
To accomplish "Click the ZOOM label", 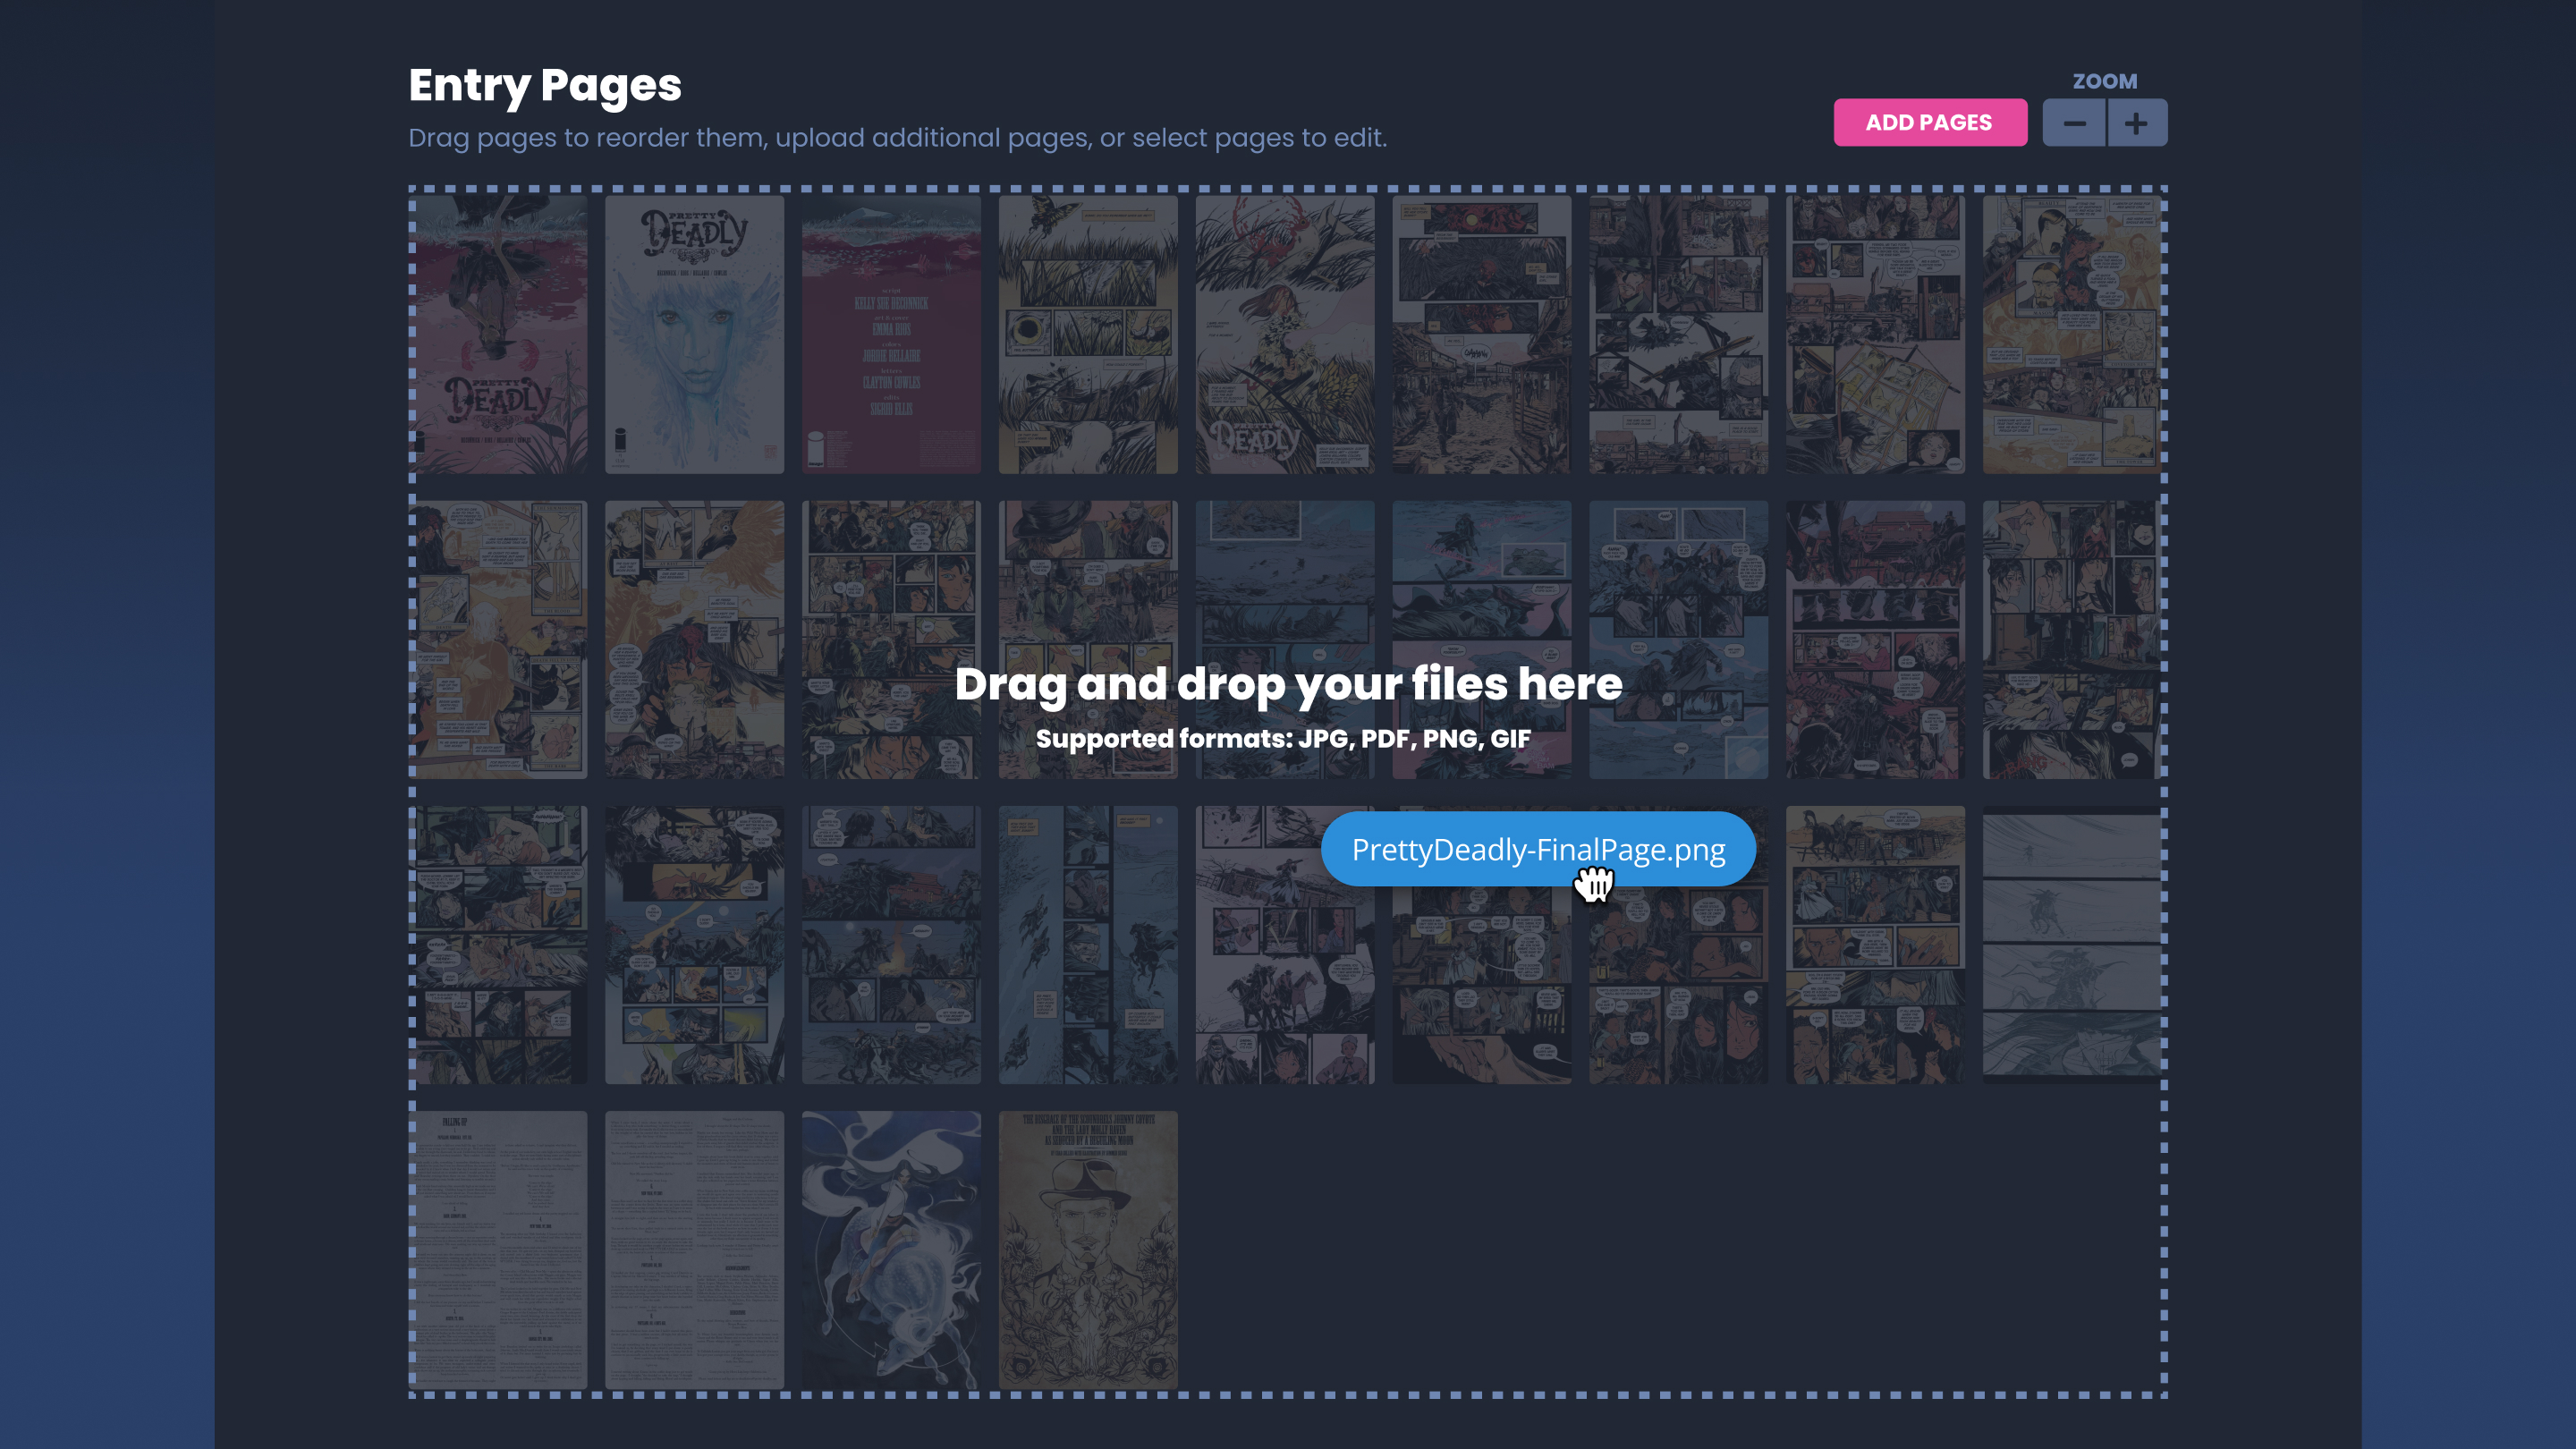I will pyautogui.click(x=2105, y=81).
